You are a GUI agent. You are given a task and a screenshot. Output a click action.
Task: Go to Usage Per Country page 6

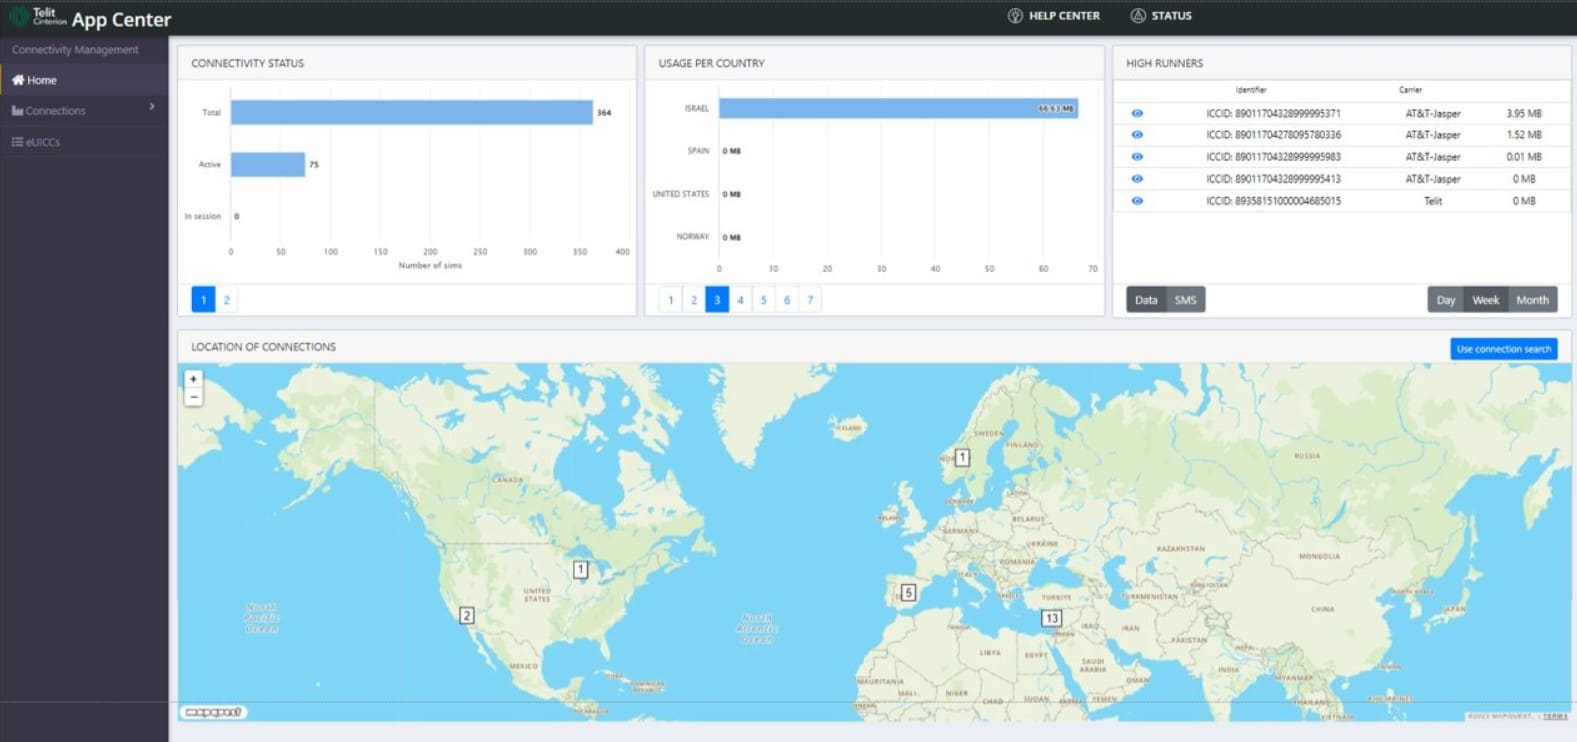pos(787,300)
